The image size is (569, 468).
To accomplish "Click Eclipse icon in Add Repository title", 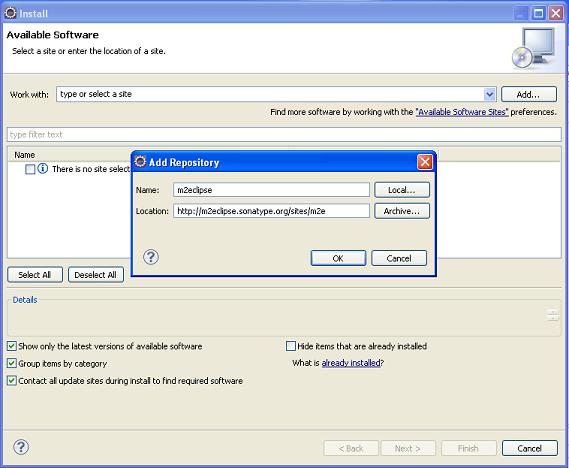I will 140,161.
